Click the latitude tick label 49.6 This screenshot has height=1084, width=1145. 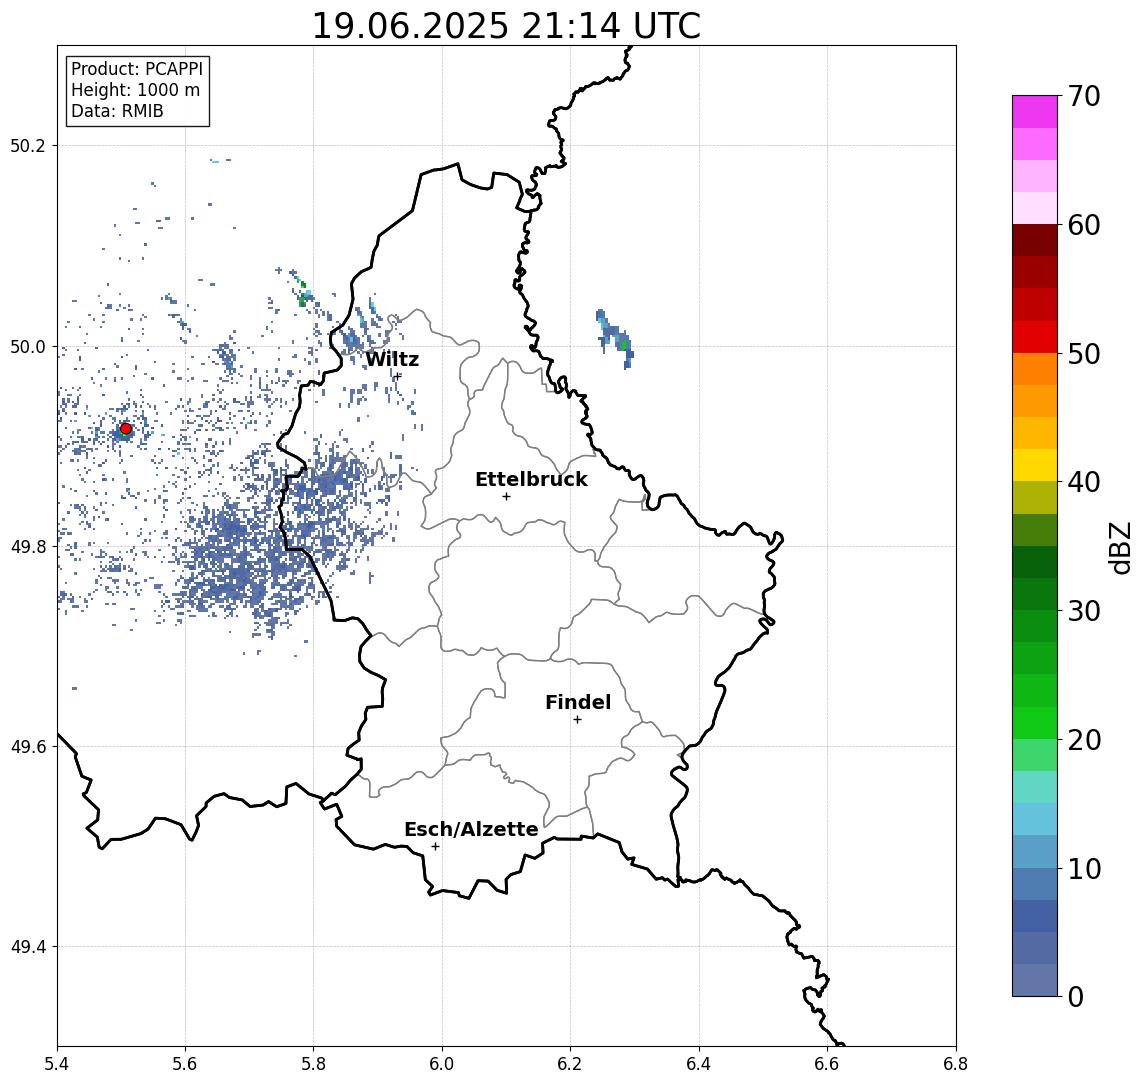(28, 747)
